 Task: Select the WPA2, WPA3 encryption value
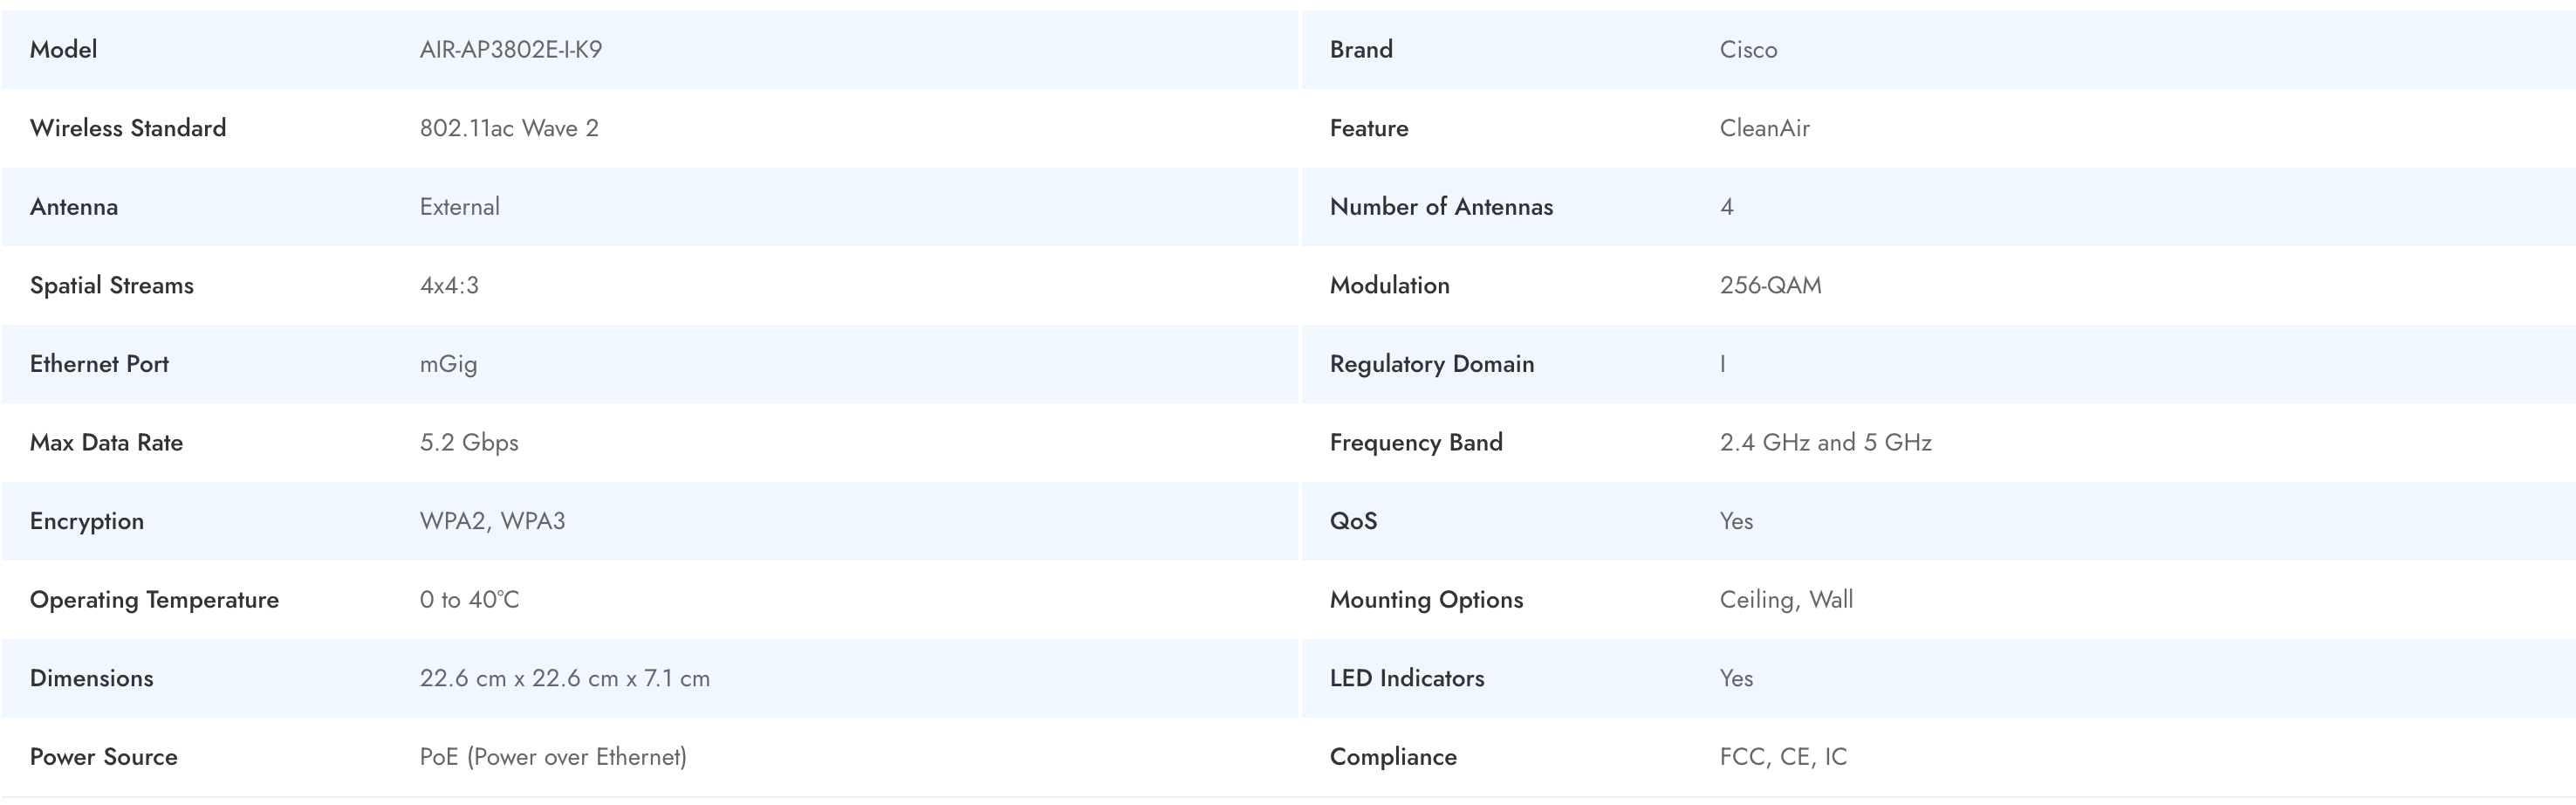pos(492,521)
